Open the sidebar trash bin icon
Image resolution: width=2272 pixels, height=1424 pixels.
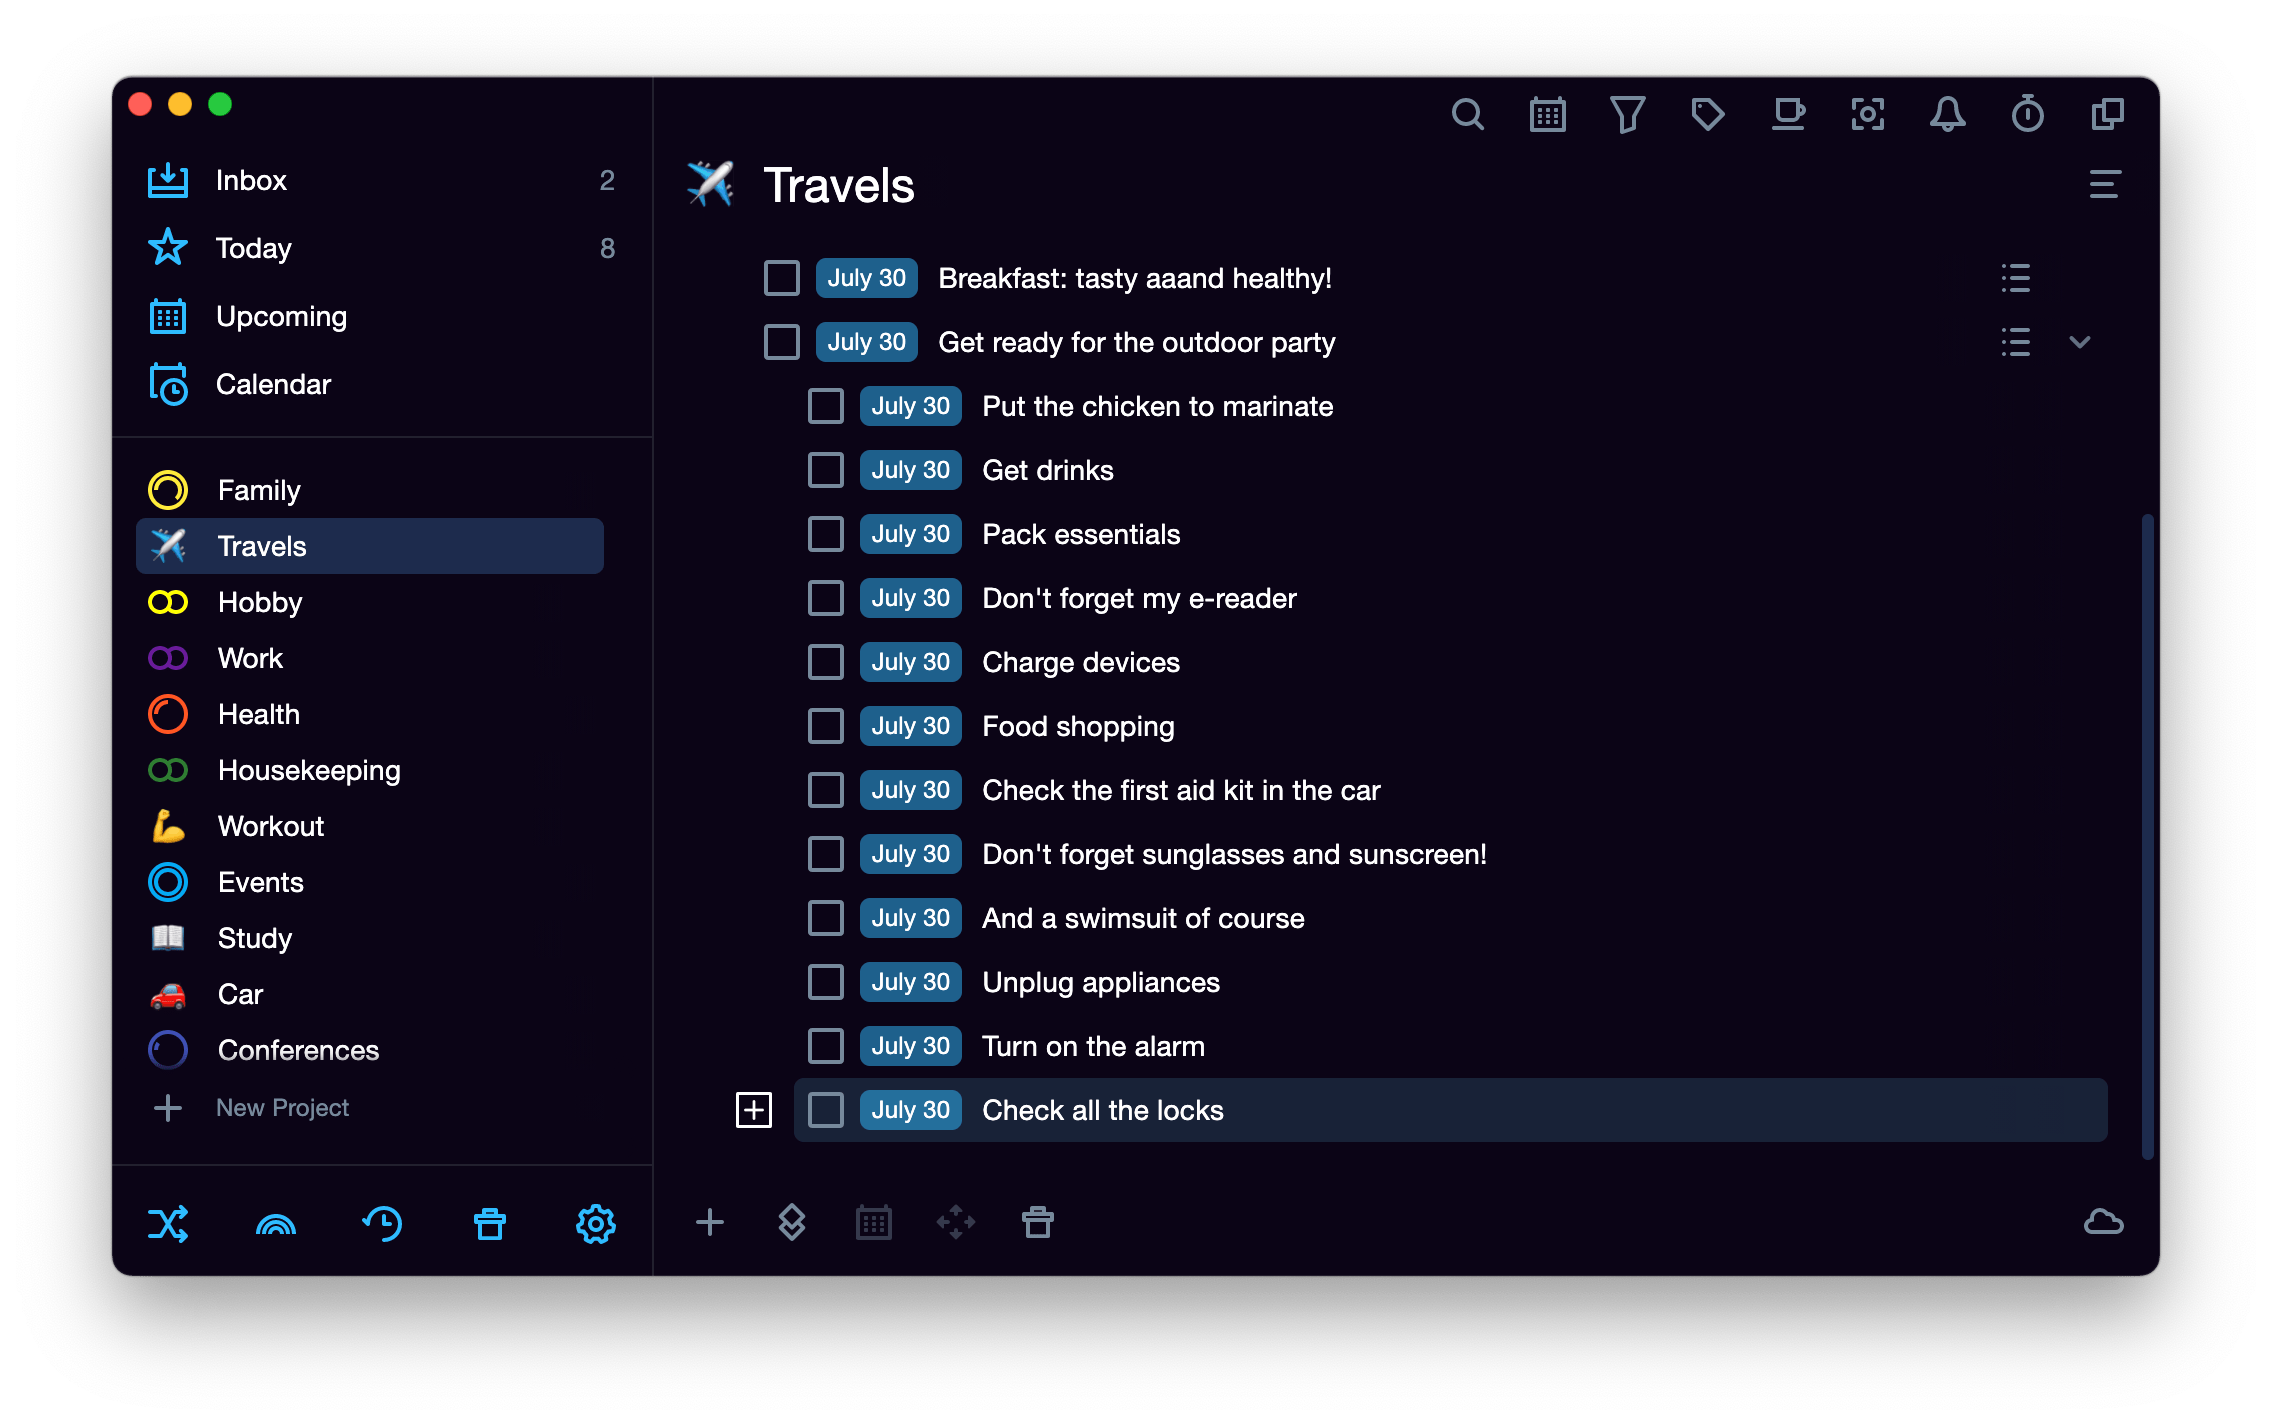click(x=489, y=1224)
